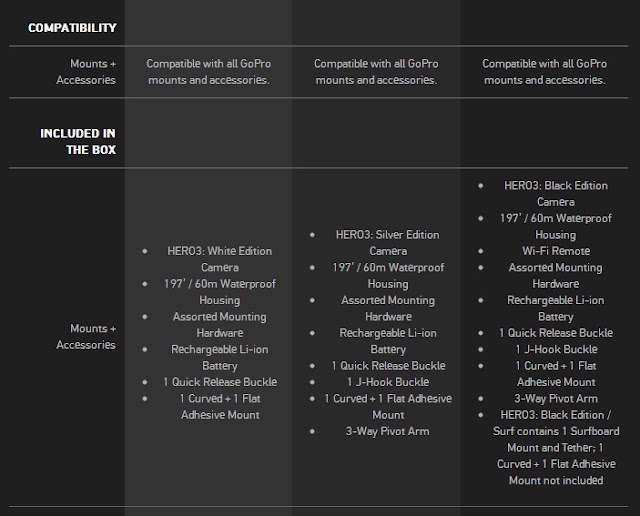Click the COMPATIBILITY section heading

[x=72, y=28]
